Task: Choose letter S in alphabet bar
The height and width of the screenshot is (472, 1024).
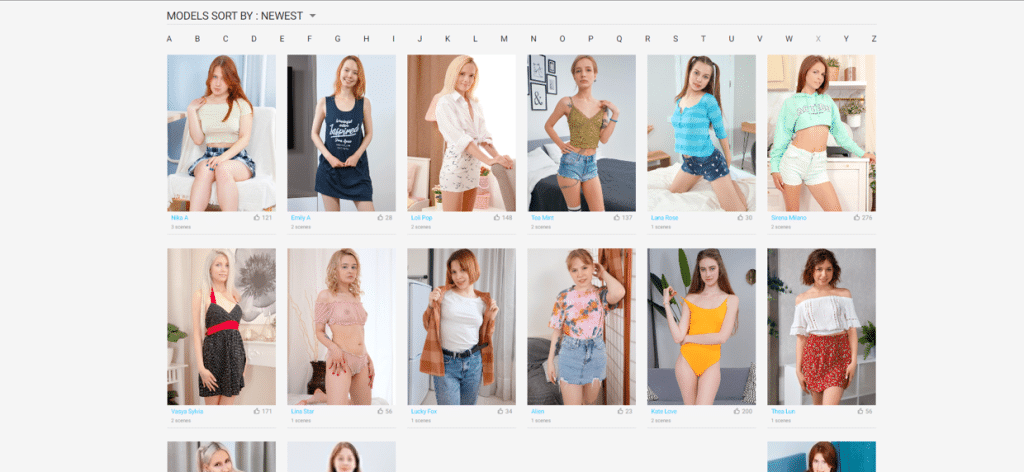Action: 675,39
